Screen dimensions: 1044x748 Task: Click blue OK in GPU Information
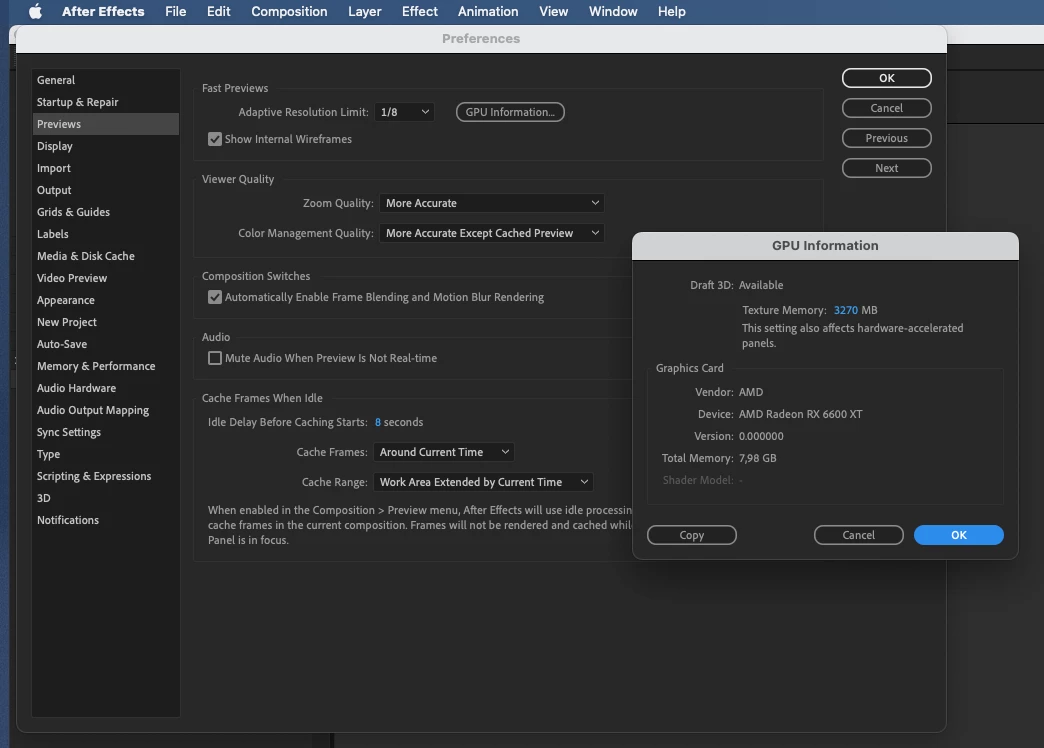[x=958, y=535]
